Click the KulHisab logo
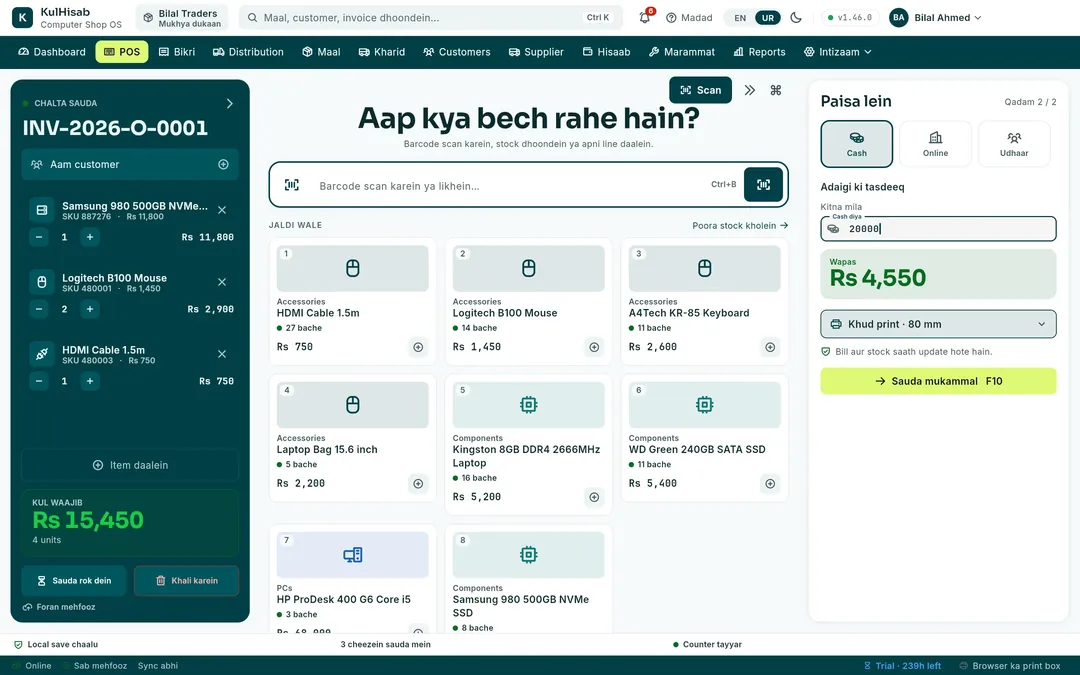The width and height of the screenshot is (1080, 675). (x=23, y=18)
